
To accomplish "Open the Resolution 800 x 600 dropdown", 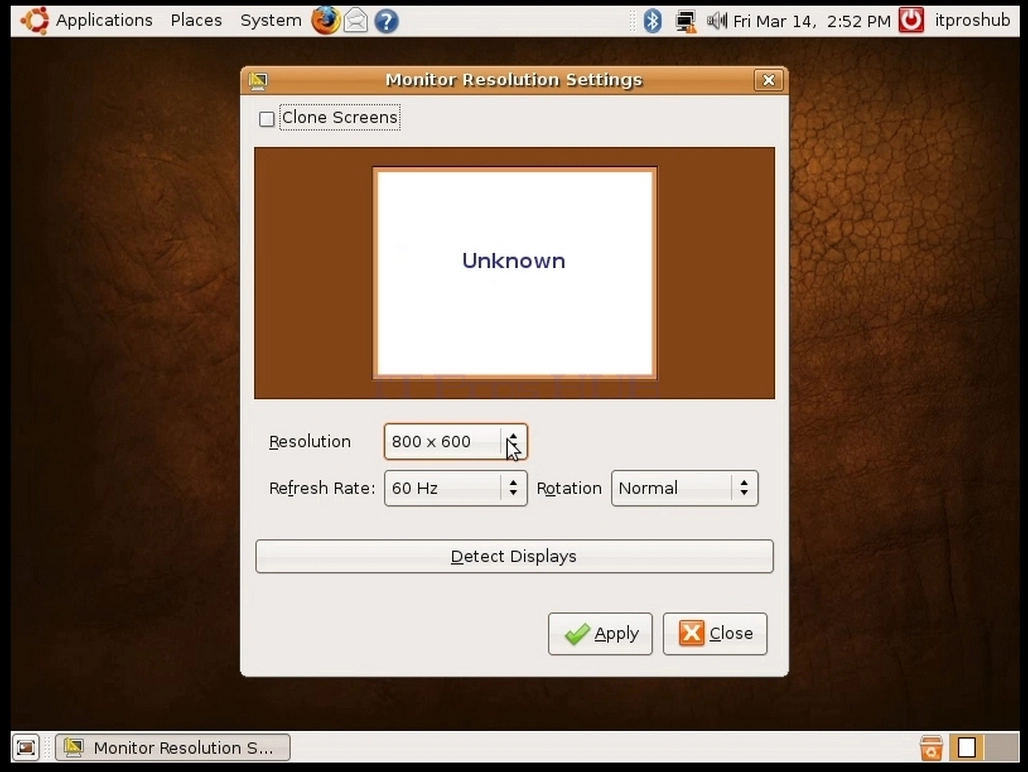I will coord(456,442).
